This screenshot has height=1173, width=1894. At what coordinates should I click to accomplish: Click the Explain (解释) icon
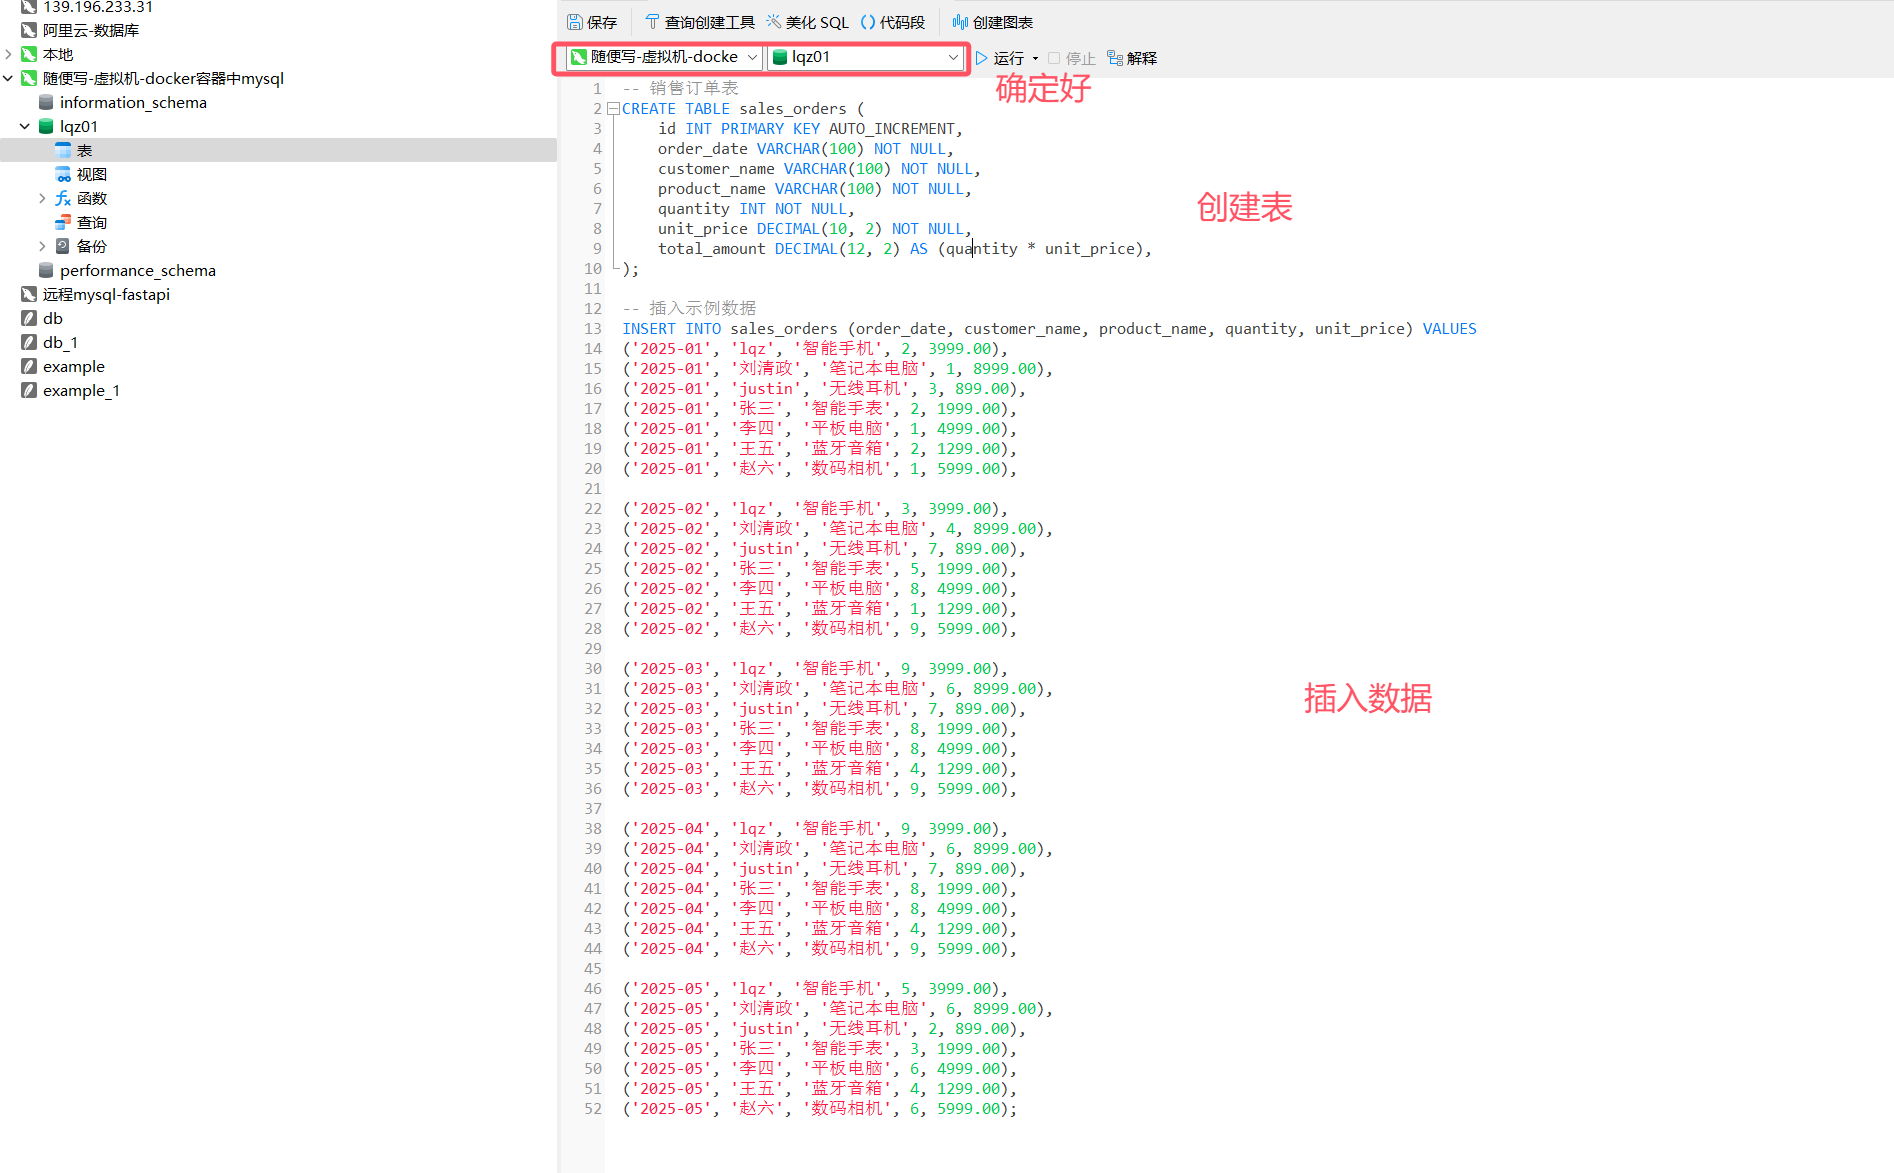[x=1115, y=58]
